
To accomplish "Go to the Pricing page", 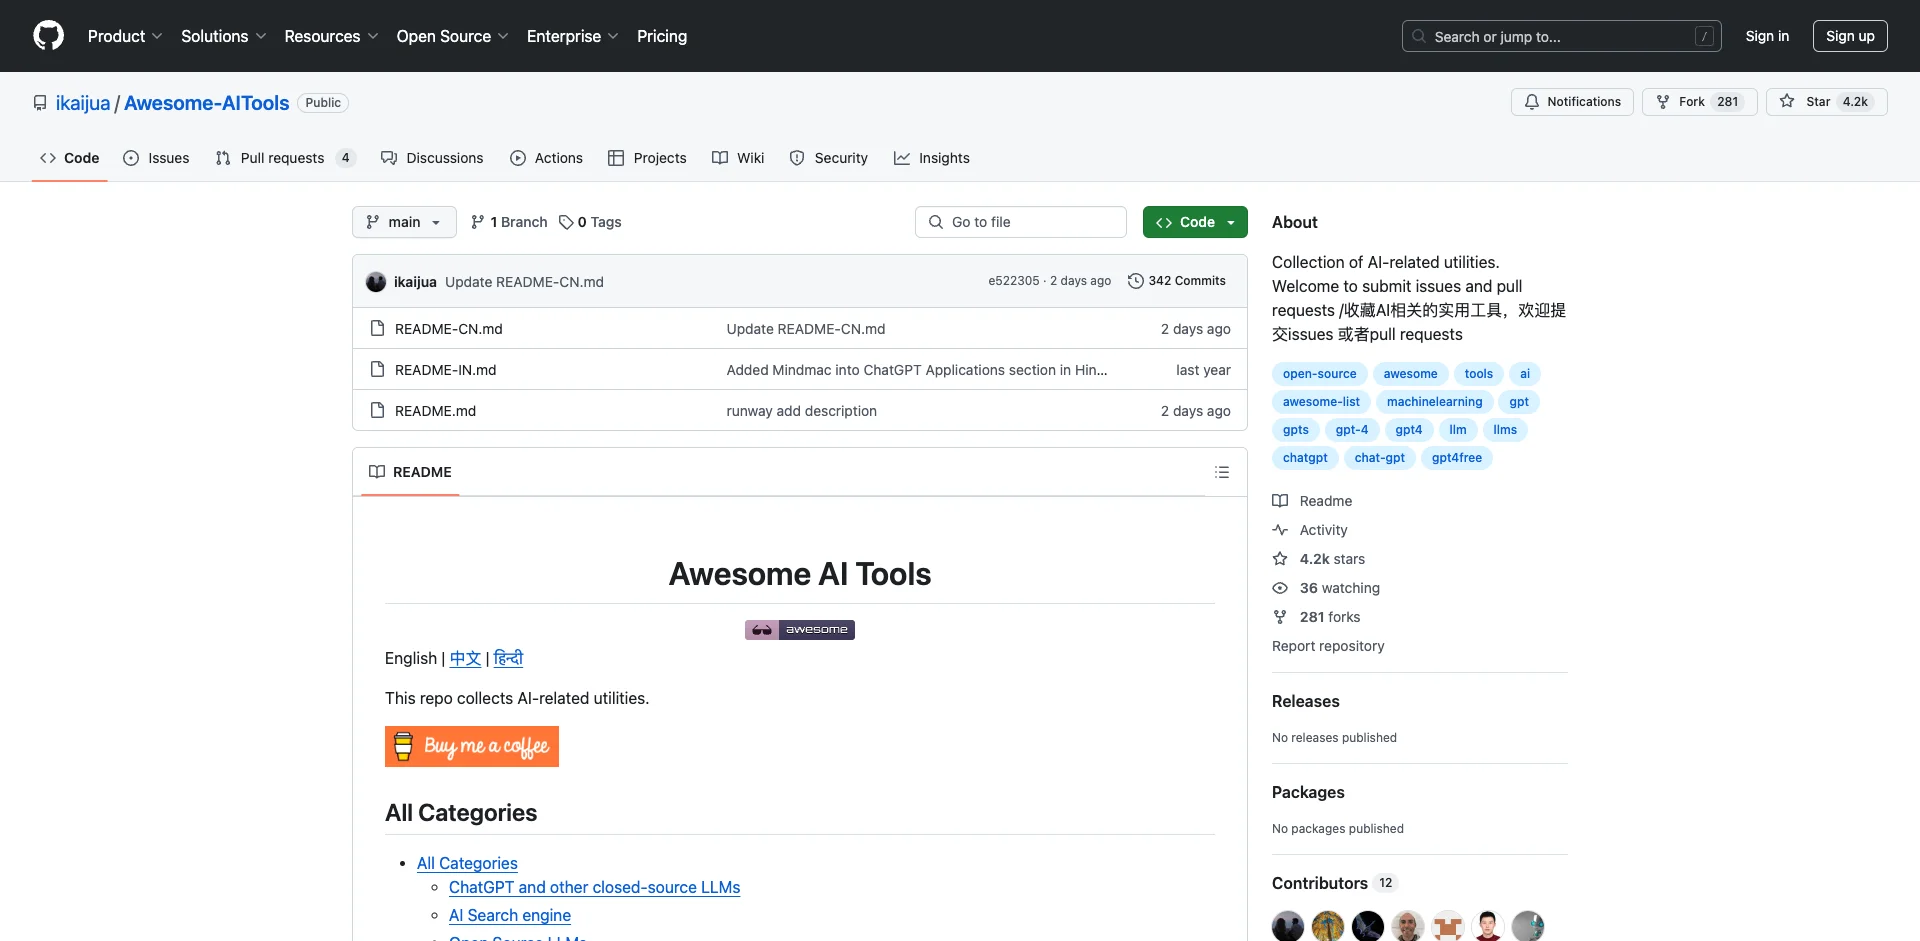I will [x=662, y=36].
